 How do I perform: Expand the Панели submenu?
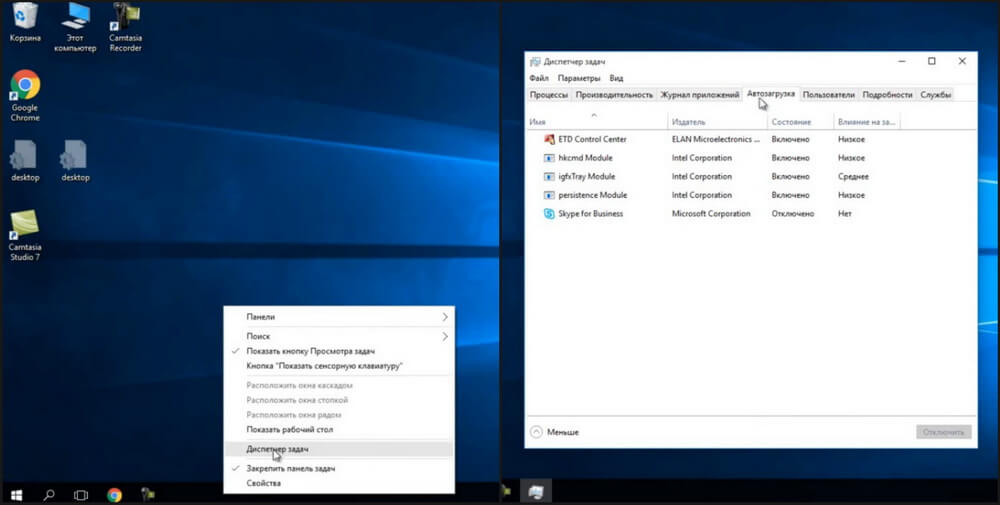[x=339, y=317]
